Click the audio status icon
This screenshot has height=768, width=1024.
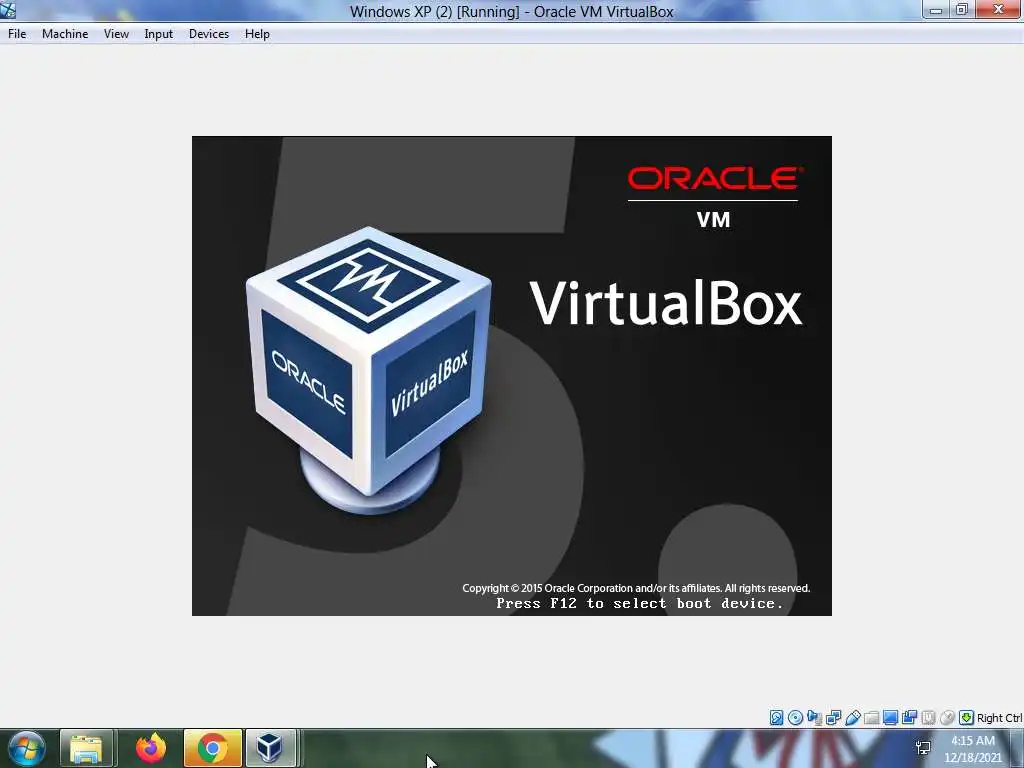814,718
